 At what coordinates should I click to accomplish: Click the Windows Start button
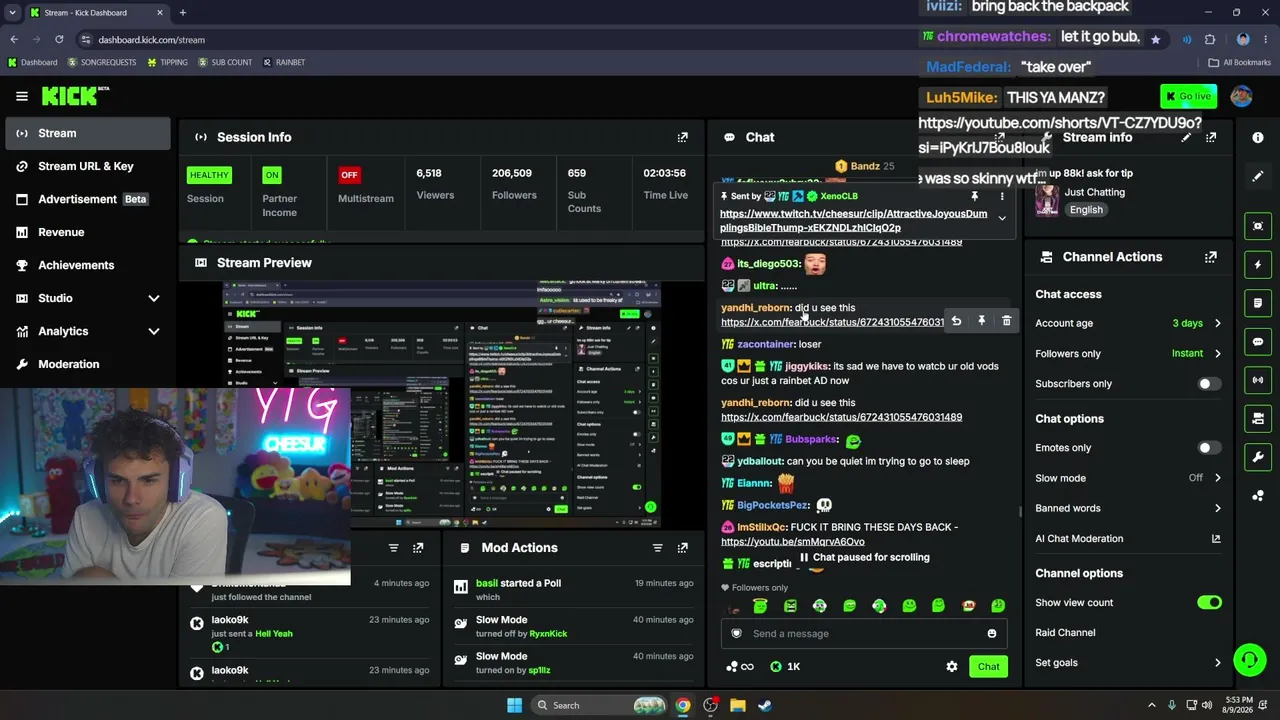(514, 705)
